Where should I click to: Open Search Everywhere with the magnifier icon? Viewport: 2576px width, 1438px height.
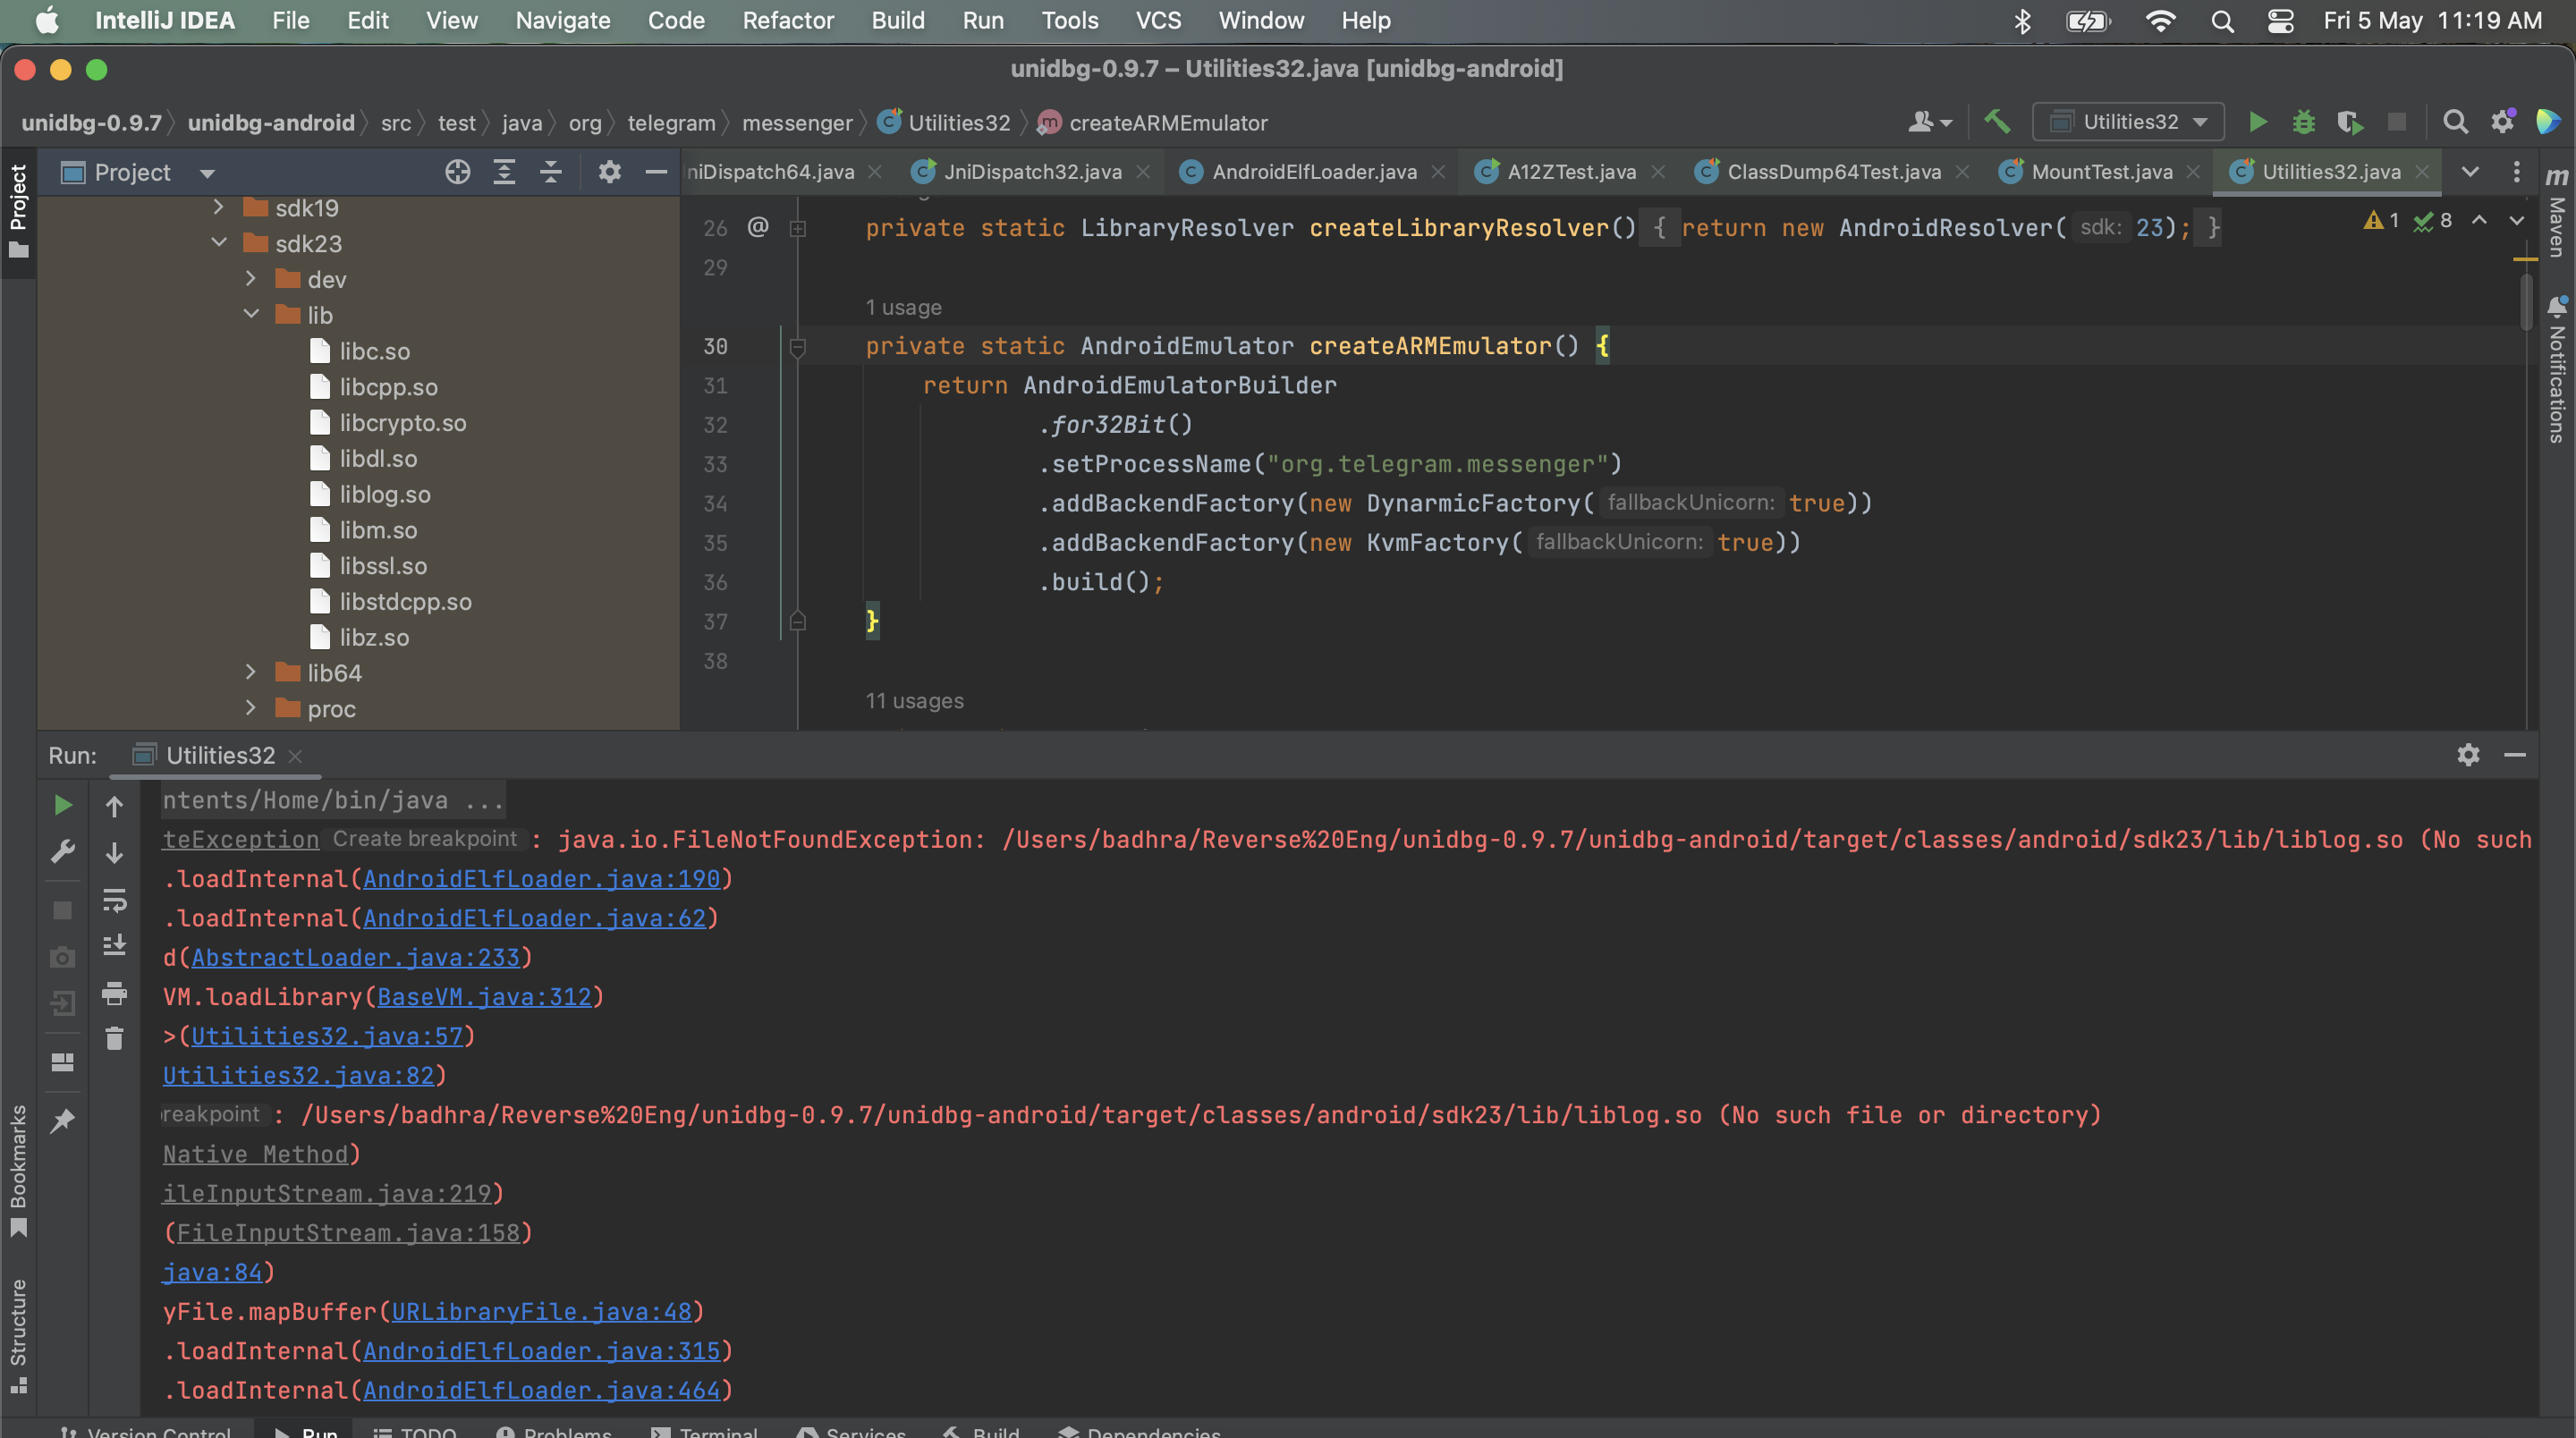click(x=2455, y=122)
